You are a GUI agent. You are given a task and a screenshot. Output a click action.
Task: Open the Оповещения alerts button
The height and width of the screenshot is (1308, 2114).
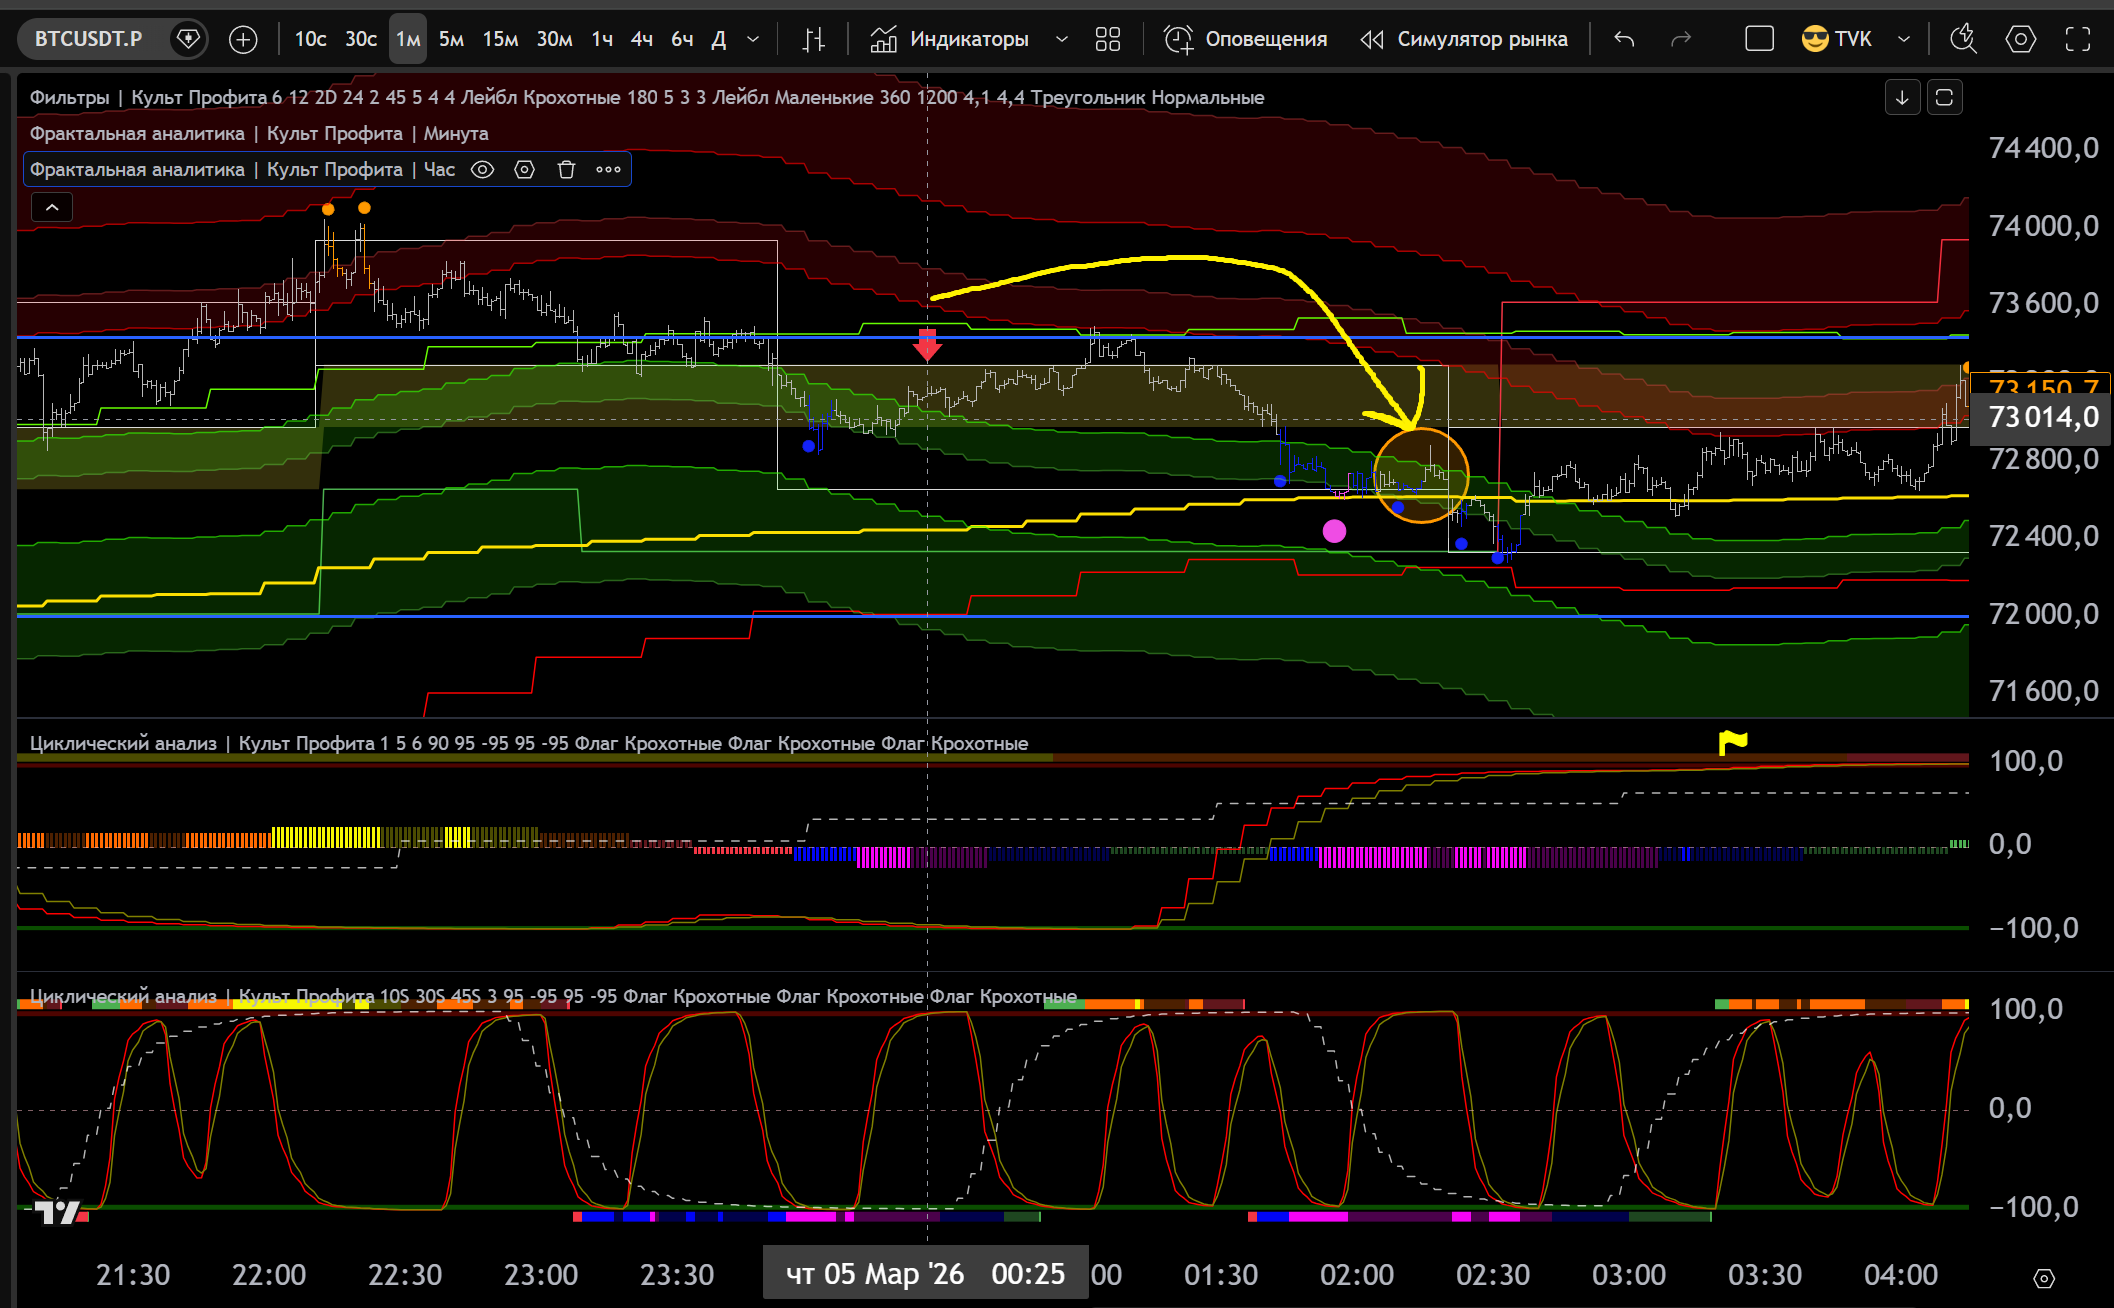(x=1245, y=39)
